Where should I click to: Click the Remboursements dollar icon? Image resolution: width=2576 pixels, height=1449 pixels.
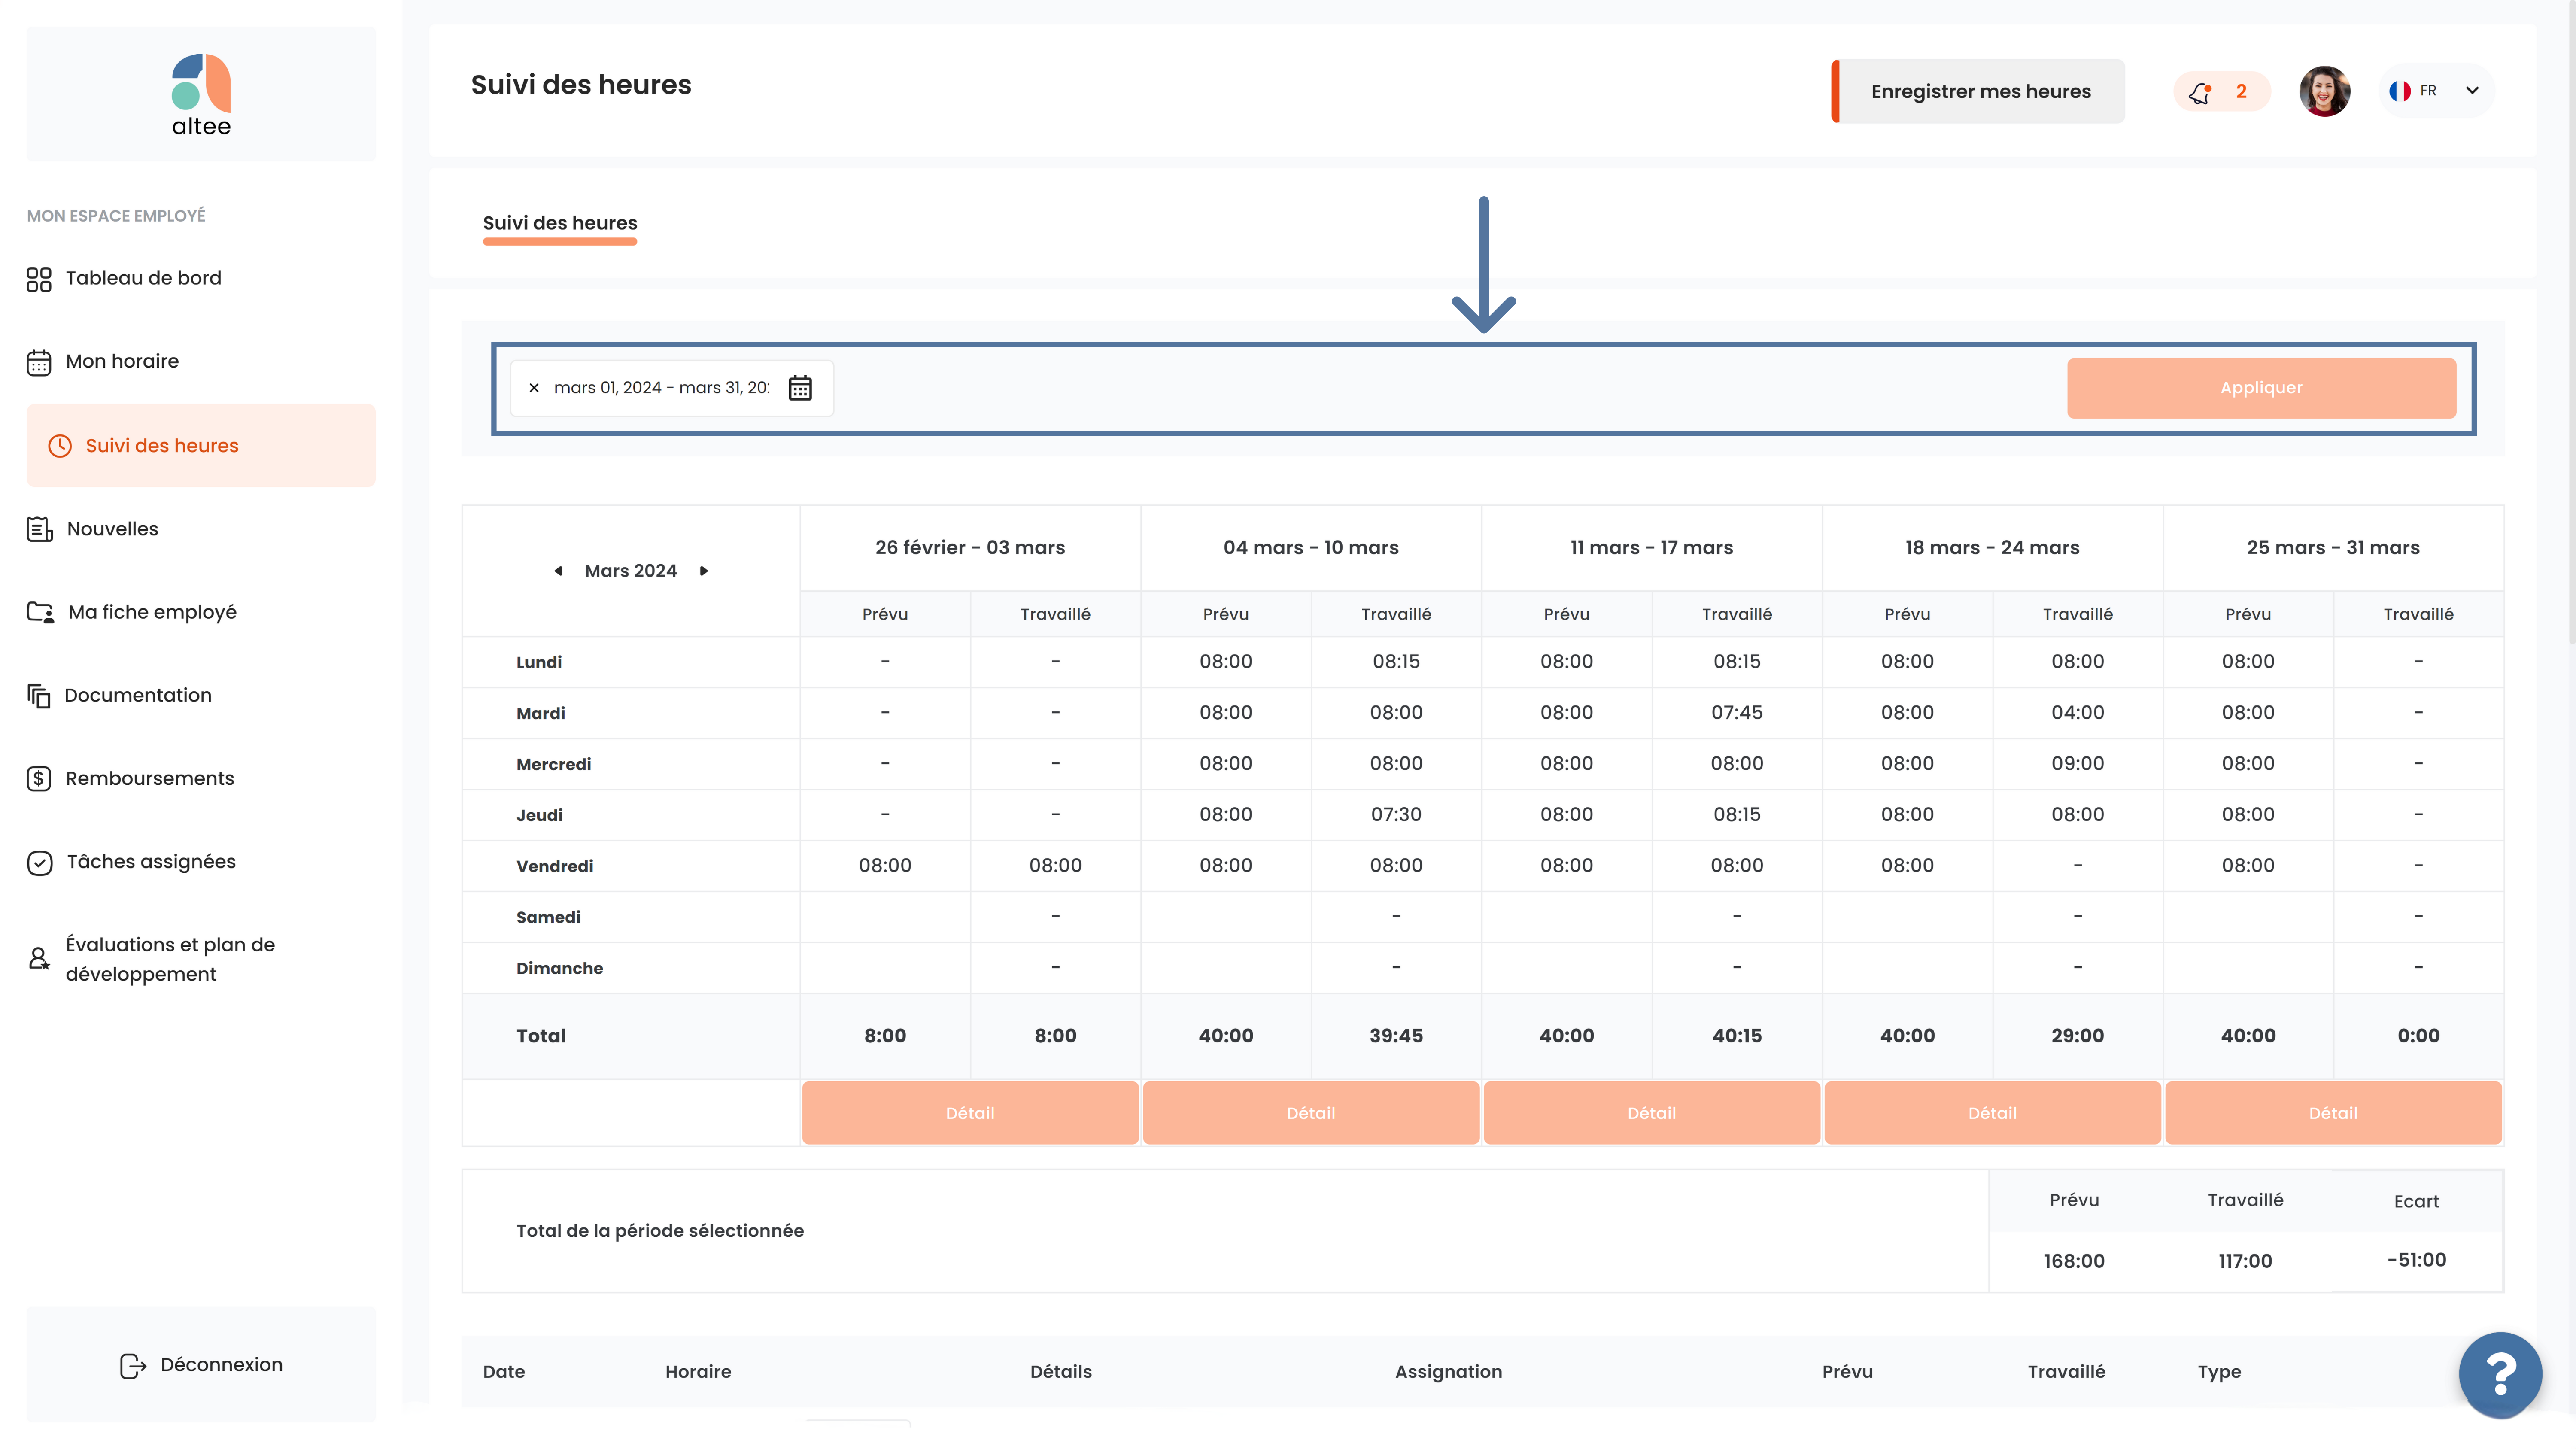click(39, 779)
